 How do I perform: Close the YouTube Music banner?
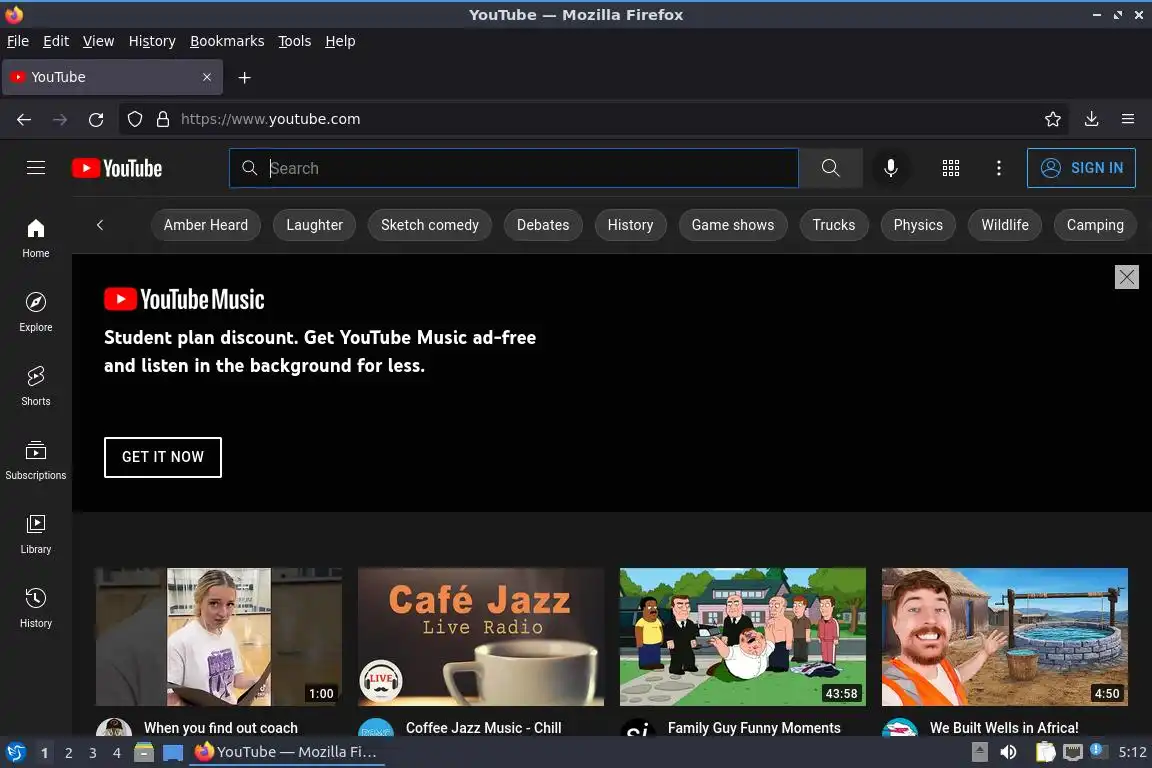coord(1126,277)
